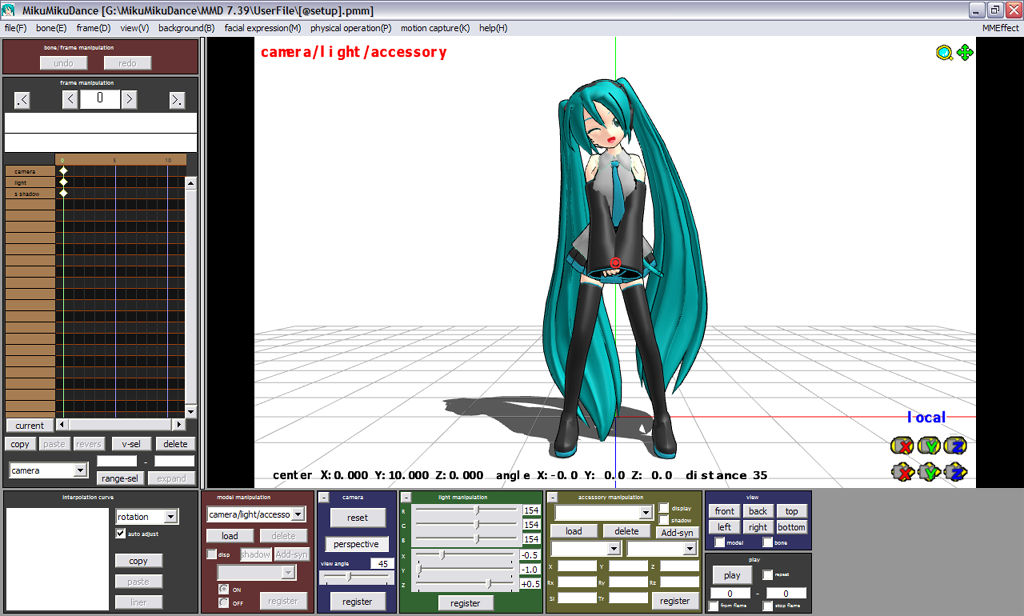Toggle accessory display checkbox
The image size is (1024, 616).
664,508
